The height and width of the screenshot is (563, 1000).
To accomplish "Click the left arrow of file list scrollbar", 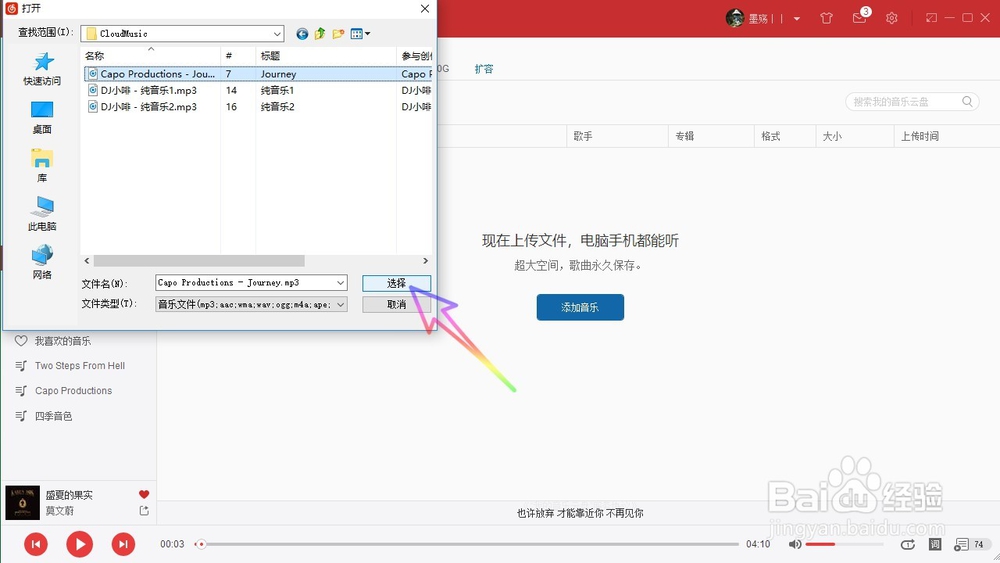I will tap(87, 261).
